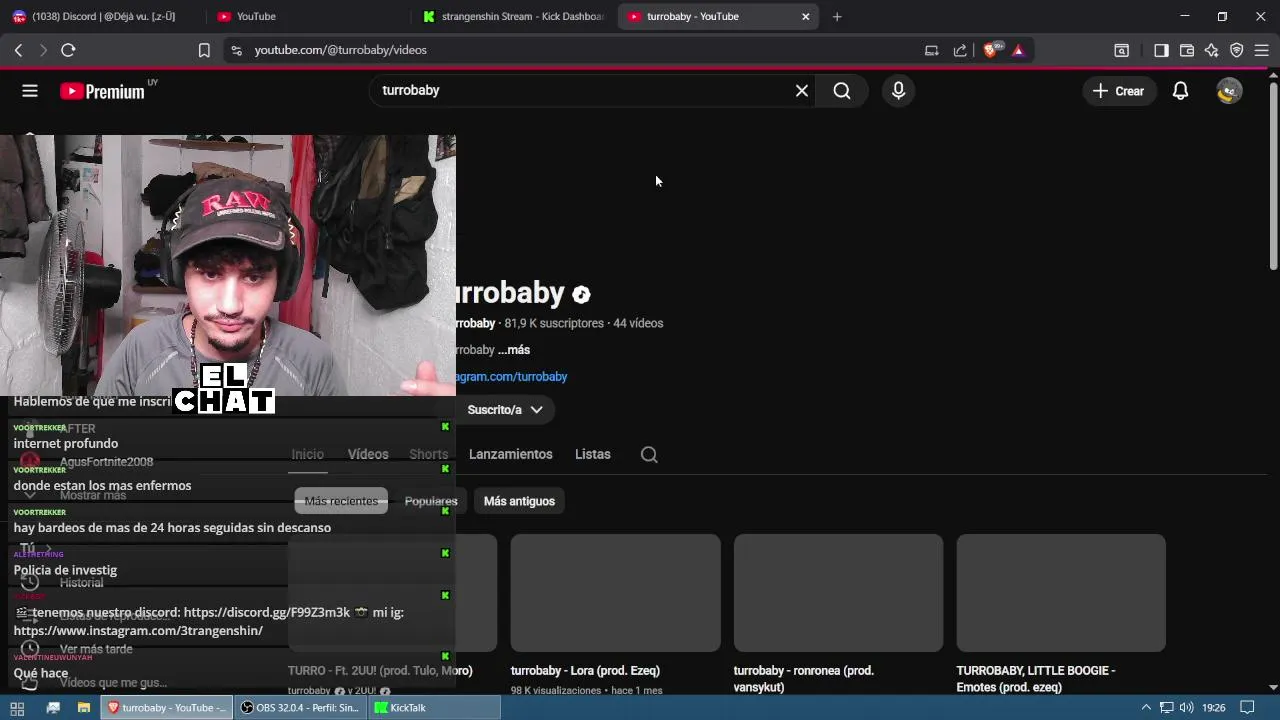Open Brave main menu

coord(1262,50)
